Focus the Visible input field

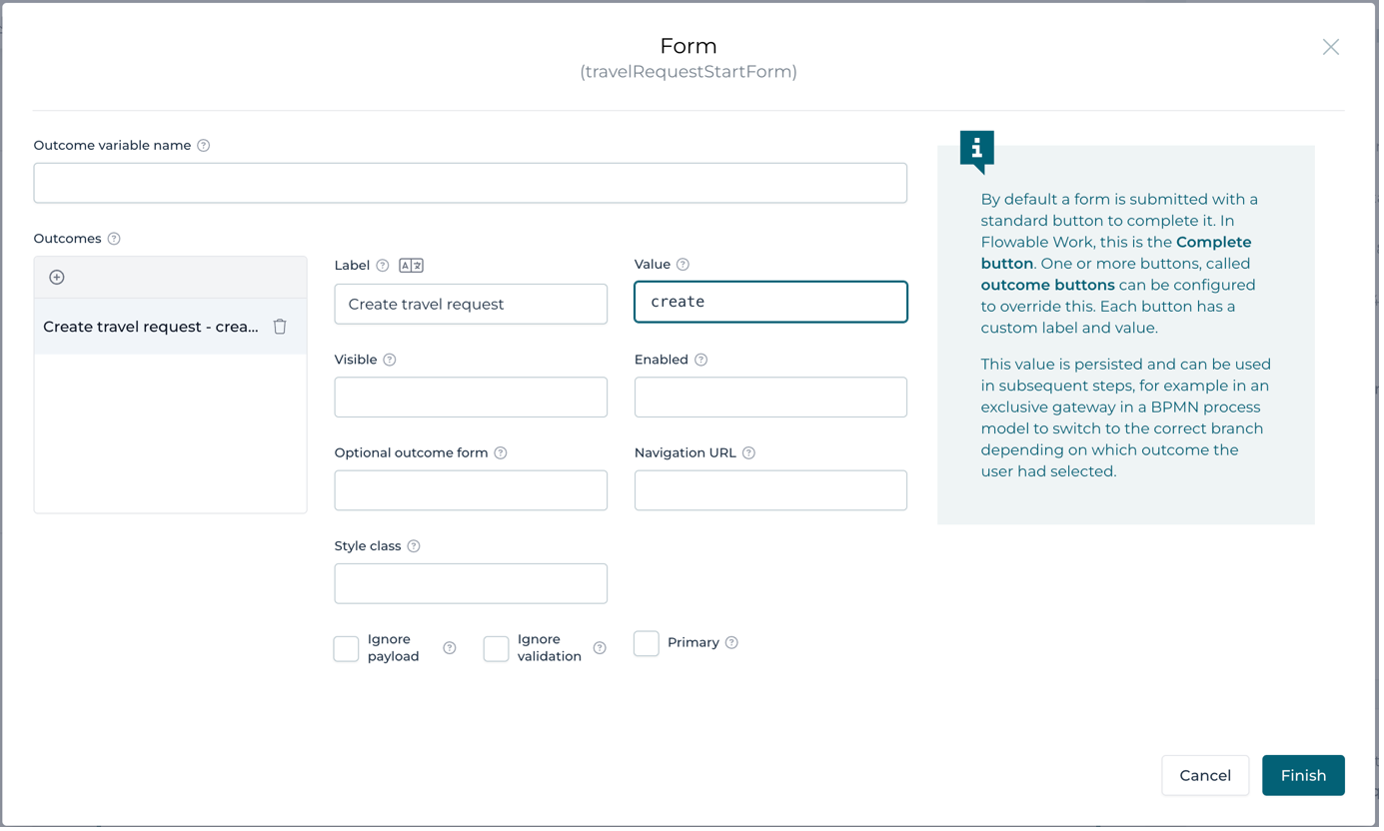[470, 397]
